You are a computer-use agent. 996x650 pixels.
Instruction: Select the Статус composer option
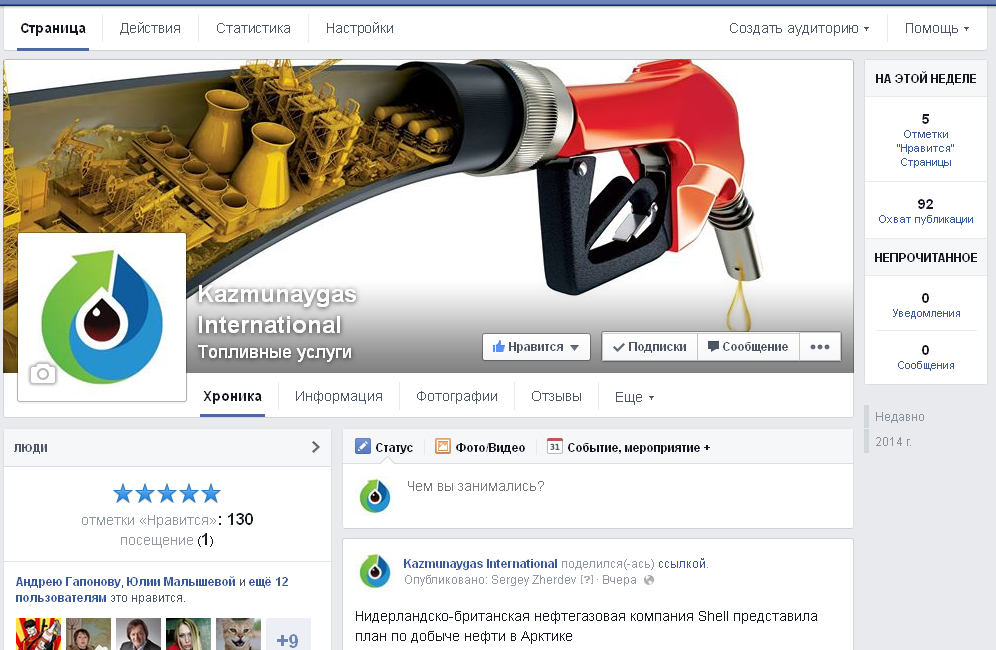[384, 447]
